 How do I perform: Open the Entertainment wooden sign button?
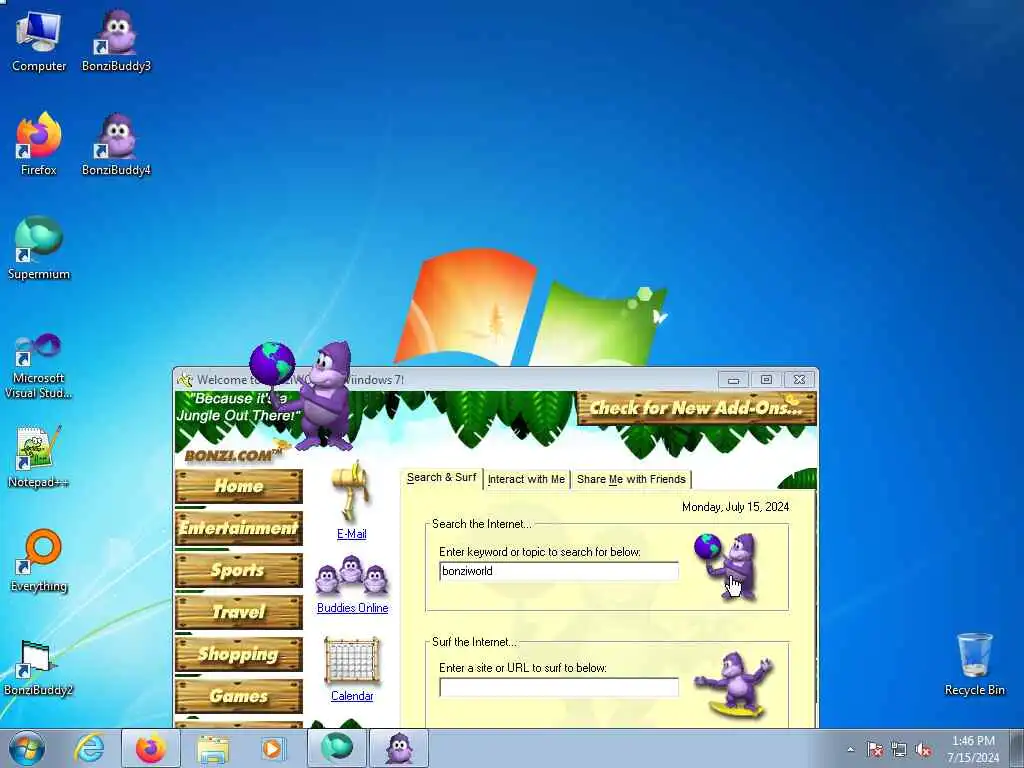coord(239,528)
